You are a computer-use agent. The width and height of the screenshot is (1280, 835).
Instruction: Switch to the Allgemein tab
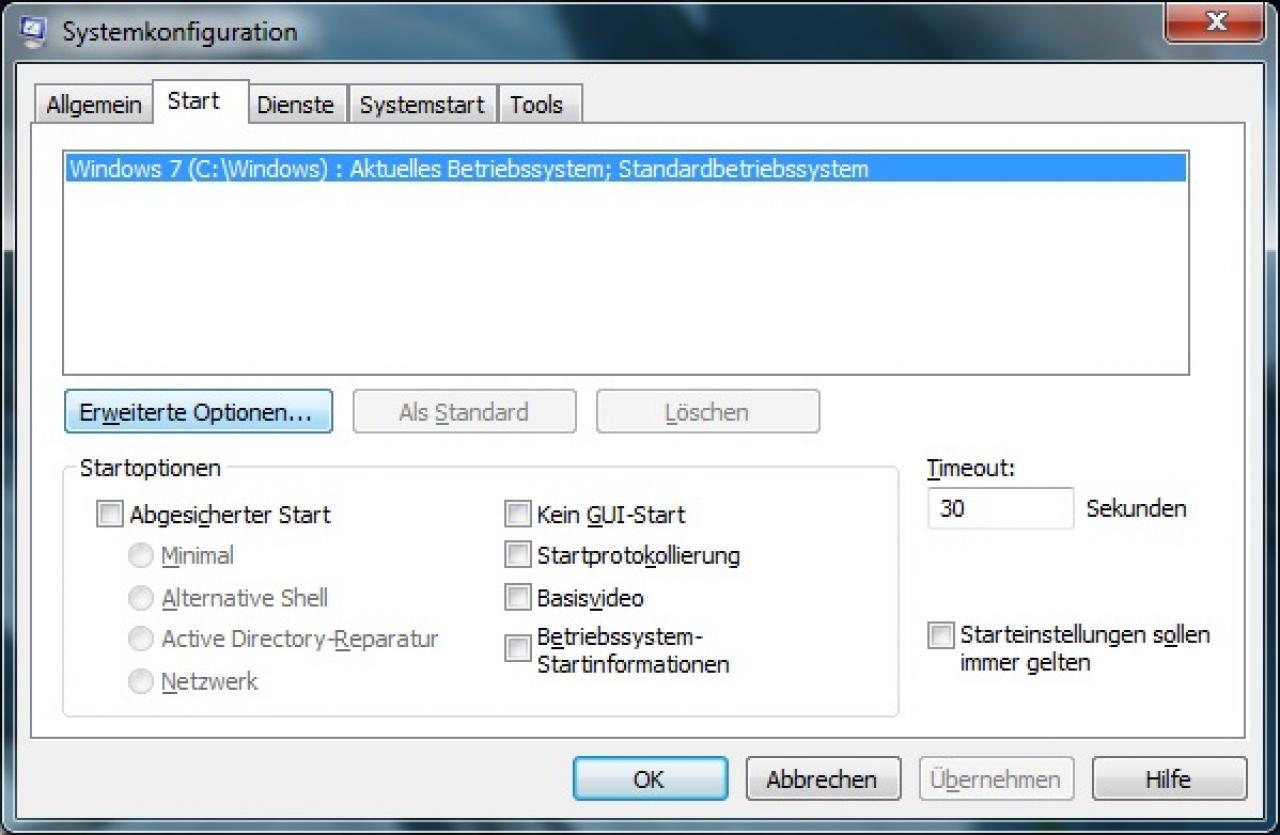[x=93, y=105]
